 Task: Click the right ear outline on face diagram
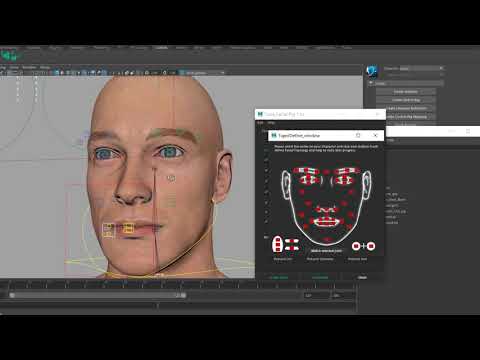[x=367, y=185]
